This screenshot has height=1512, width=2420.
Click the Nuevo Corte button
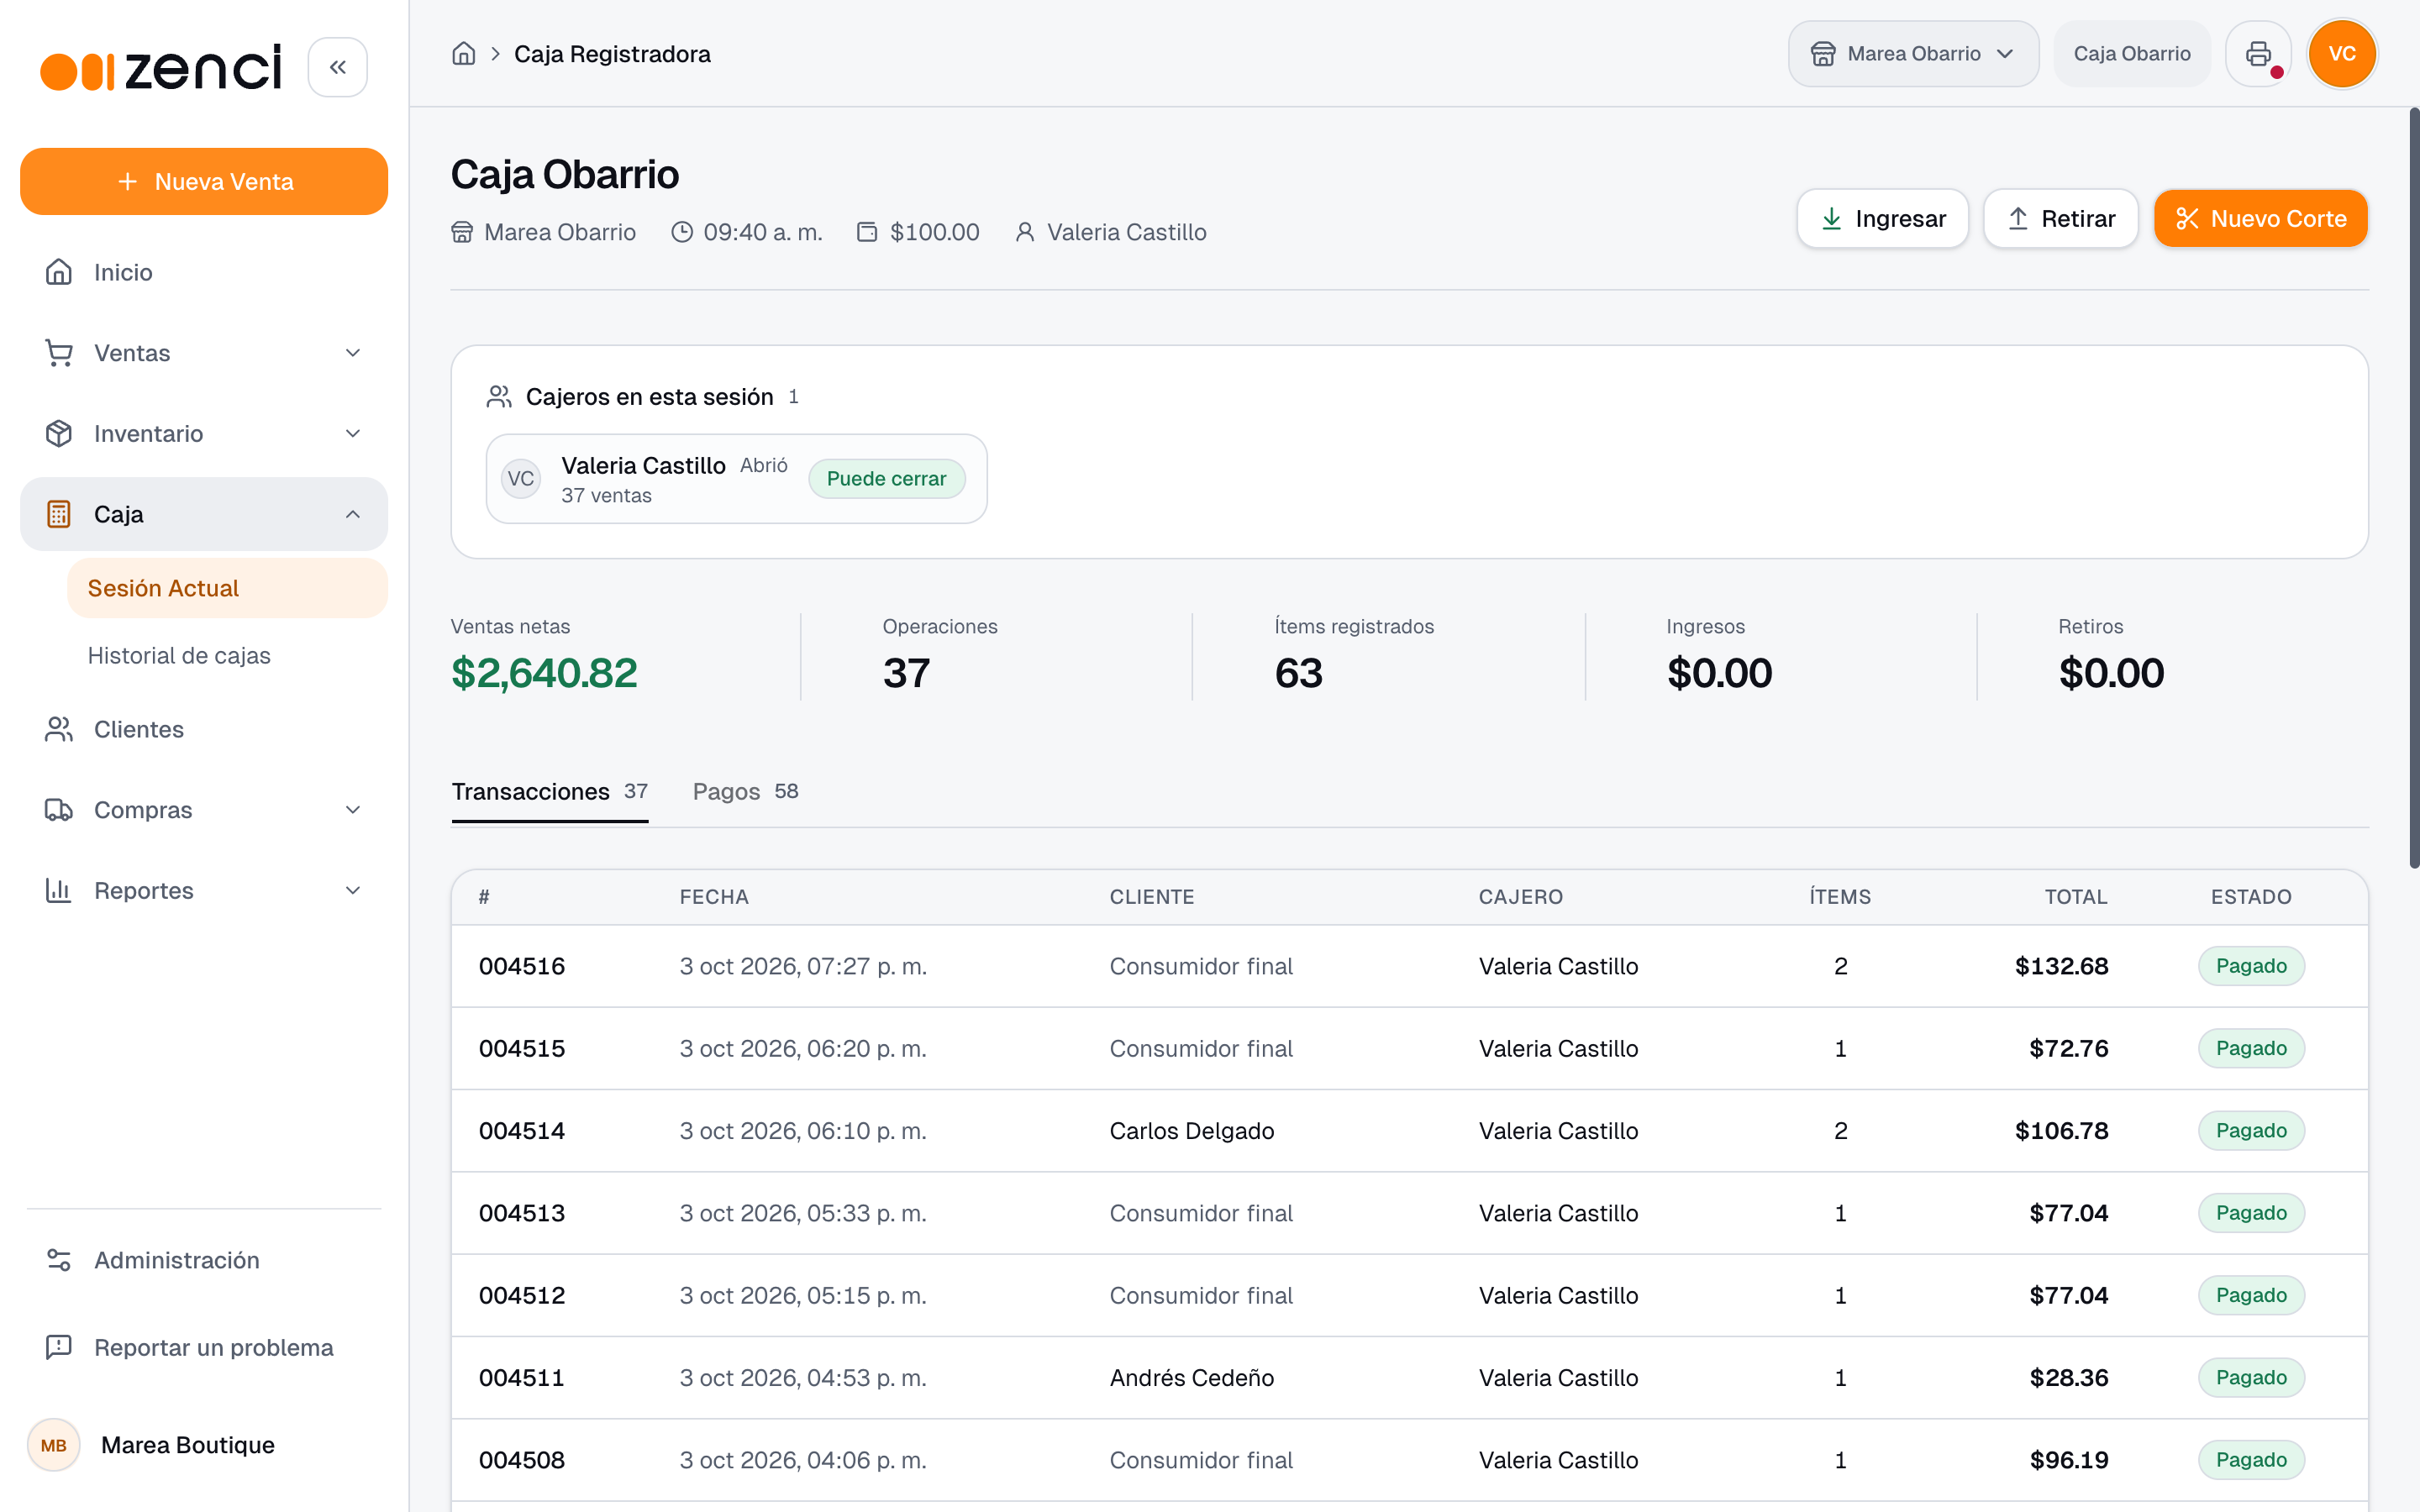click(x=2261, y=218)
